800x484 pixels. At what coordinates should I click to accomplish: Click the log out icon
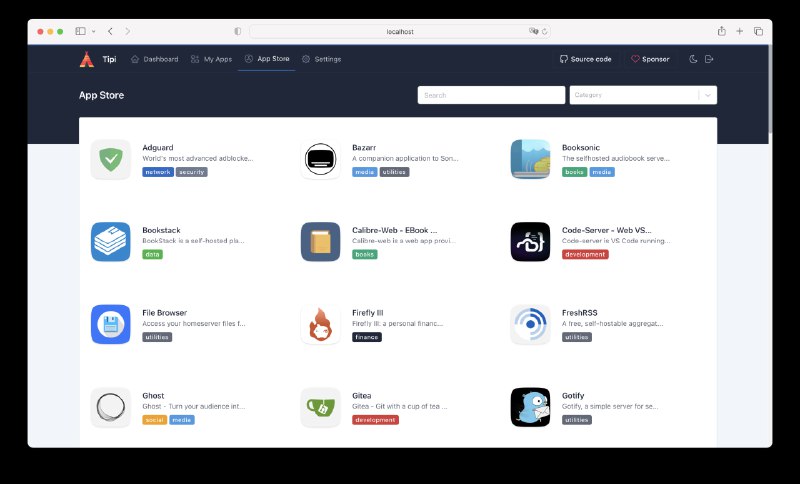pos(709,59)
